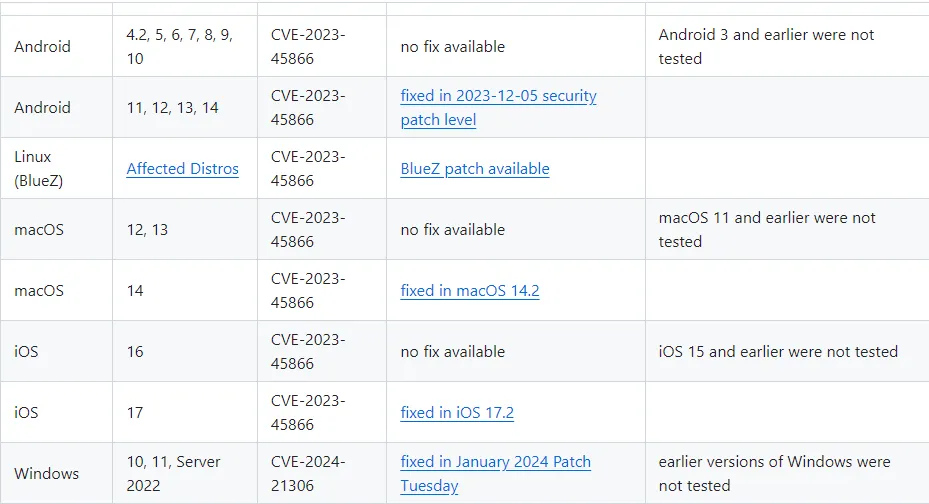Open 'fixed in January 2024 Patch Tuesday' link

[x=495, y=473]
